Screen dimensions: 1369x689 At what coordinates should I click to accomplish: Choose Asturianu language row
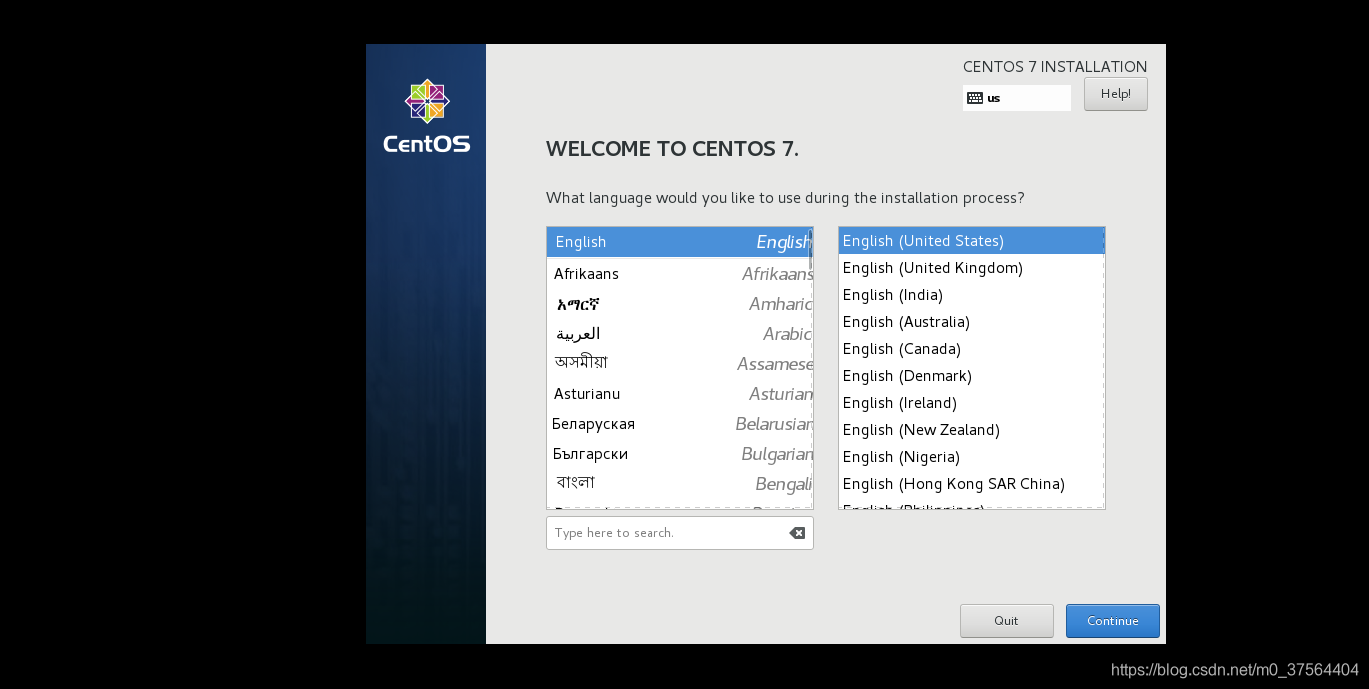(679, 394)
